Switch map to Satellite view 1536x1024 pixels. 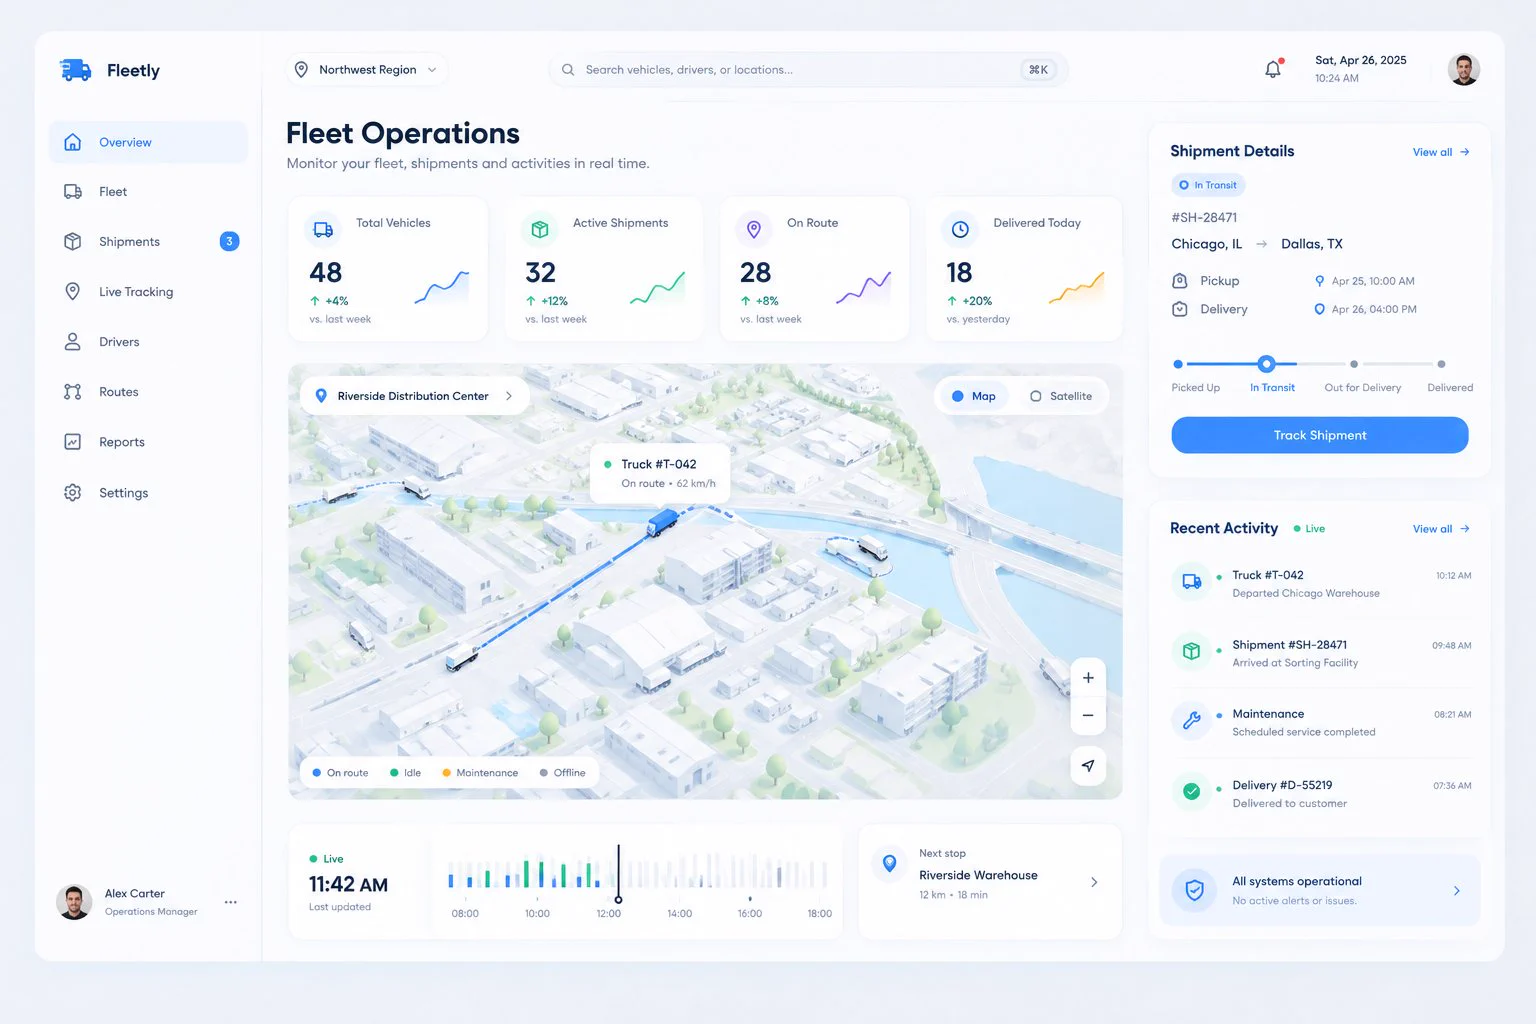tap(1061, 396)
